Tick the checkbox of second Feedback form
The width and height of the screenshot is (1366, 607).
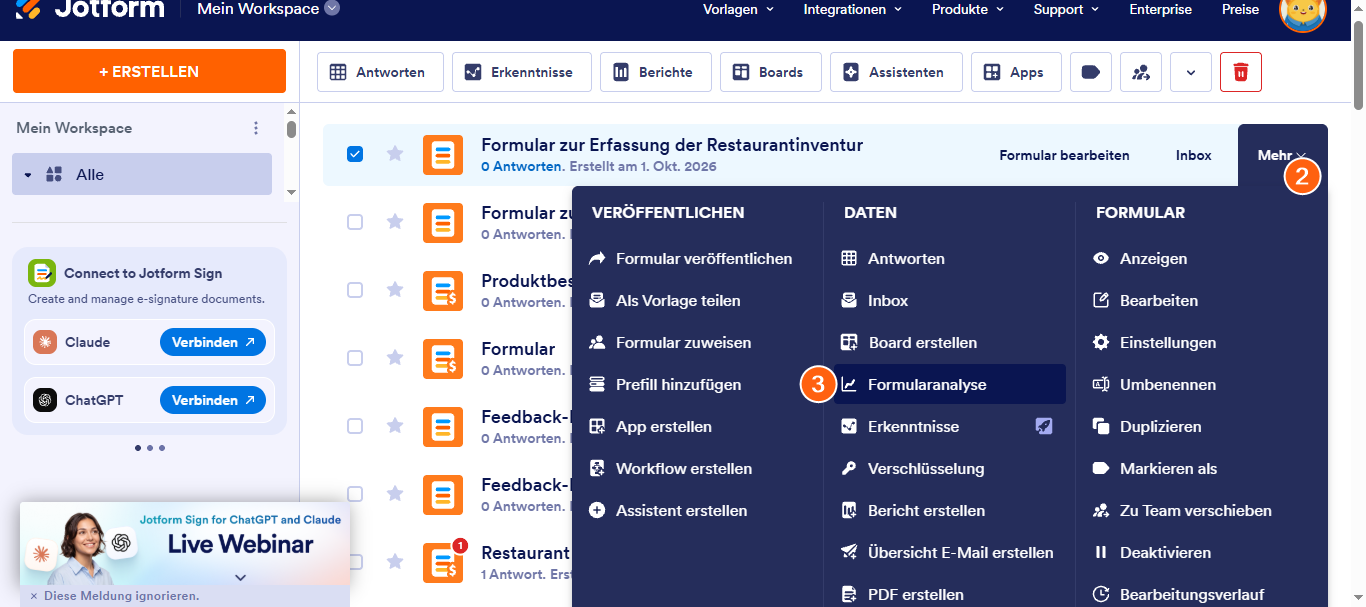pos(355,494)
